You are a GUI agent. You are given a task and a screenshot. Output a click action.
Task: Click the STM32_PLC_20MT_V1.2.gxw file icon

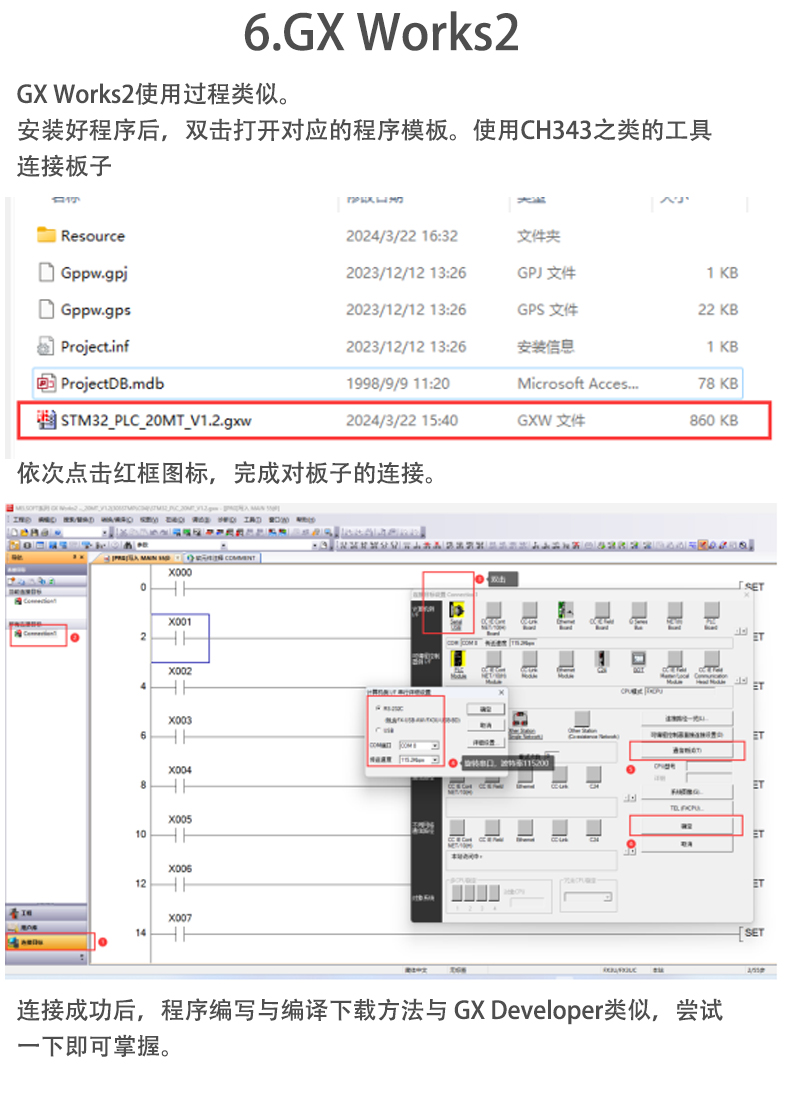[x=46, y=420]
